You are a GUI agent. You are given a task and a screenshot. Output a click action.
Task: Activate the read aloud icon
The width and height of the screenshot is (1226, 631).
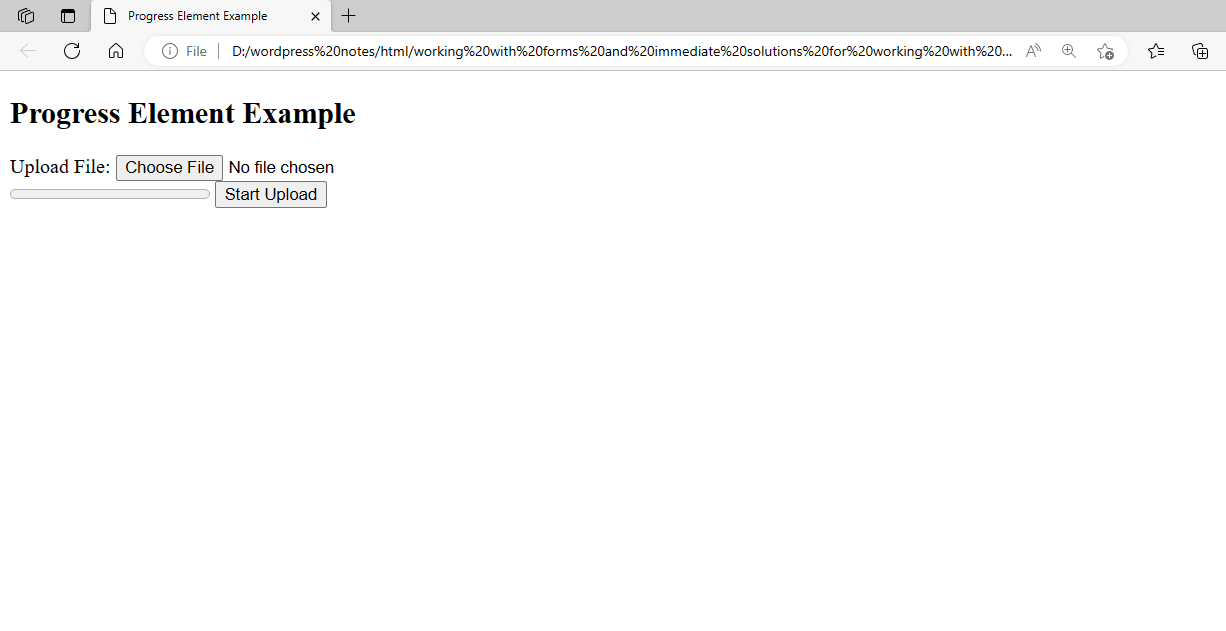1033,51
